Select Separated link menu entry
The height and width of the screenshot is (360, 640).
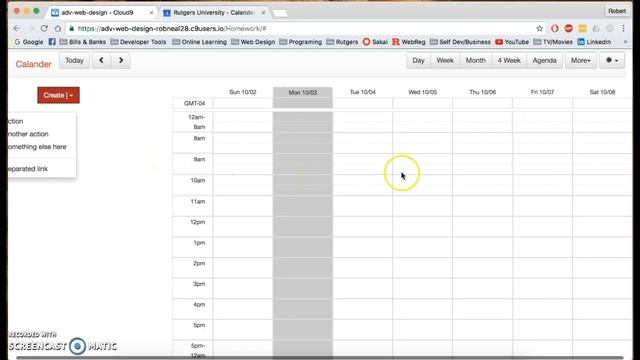pos(28,169)
